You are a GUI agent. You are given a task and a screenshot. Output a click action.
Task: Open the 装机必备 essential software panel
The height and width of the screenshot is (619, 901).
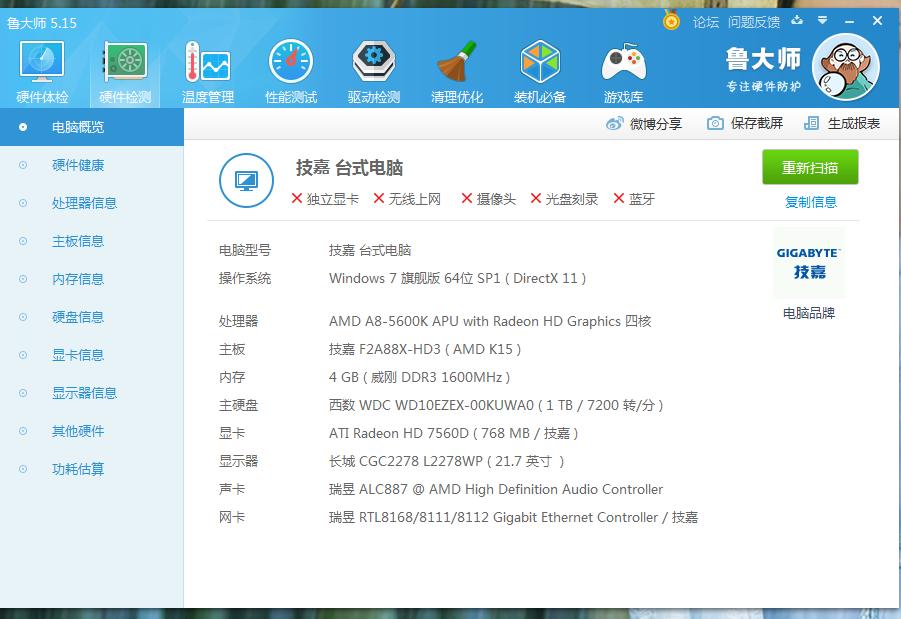point(539,67)
